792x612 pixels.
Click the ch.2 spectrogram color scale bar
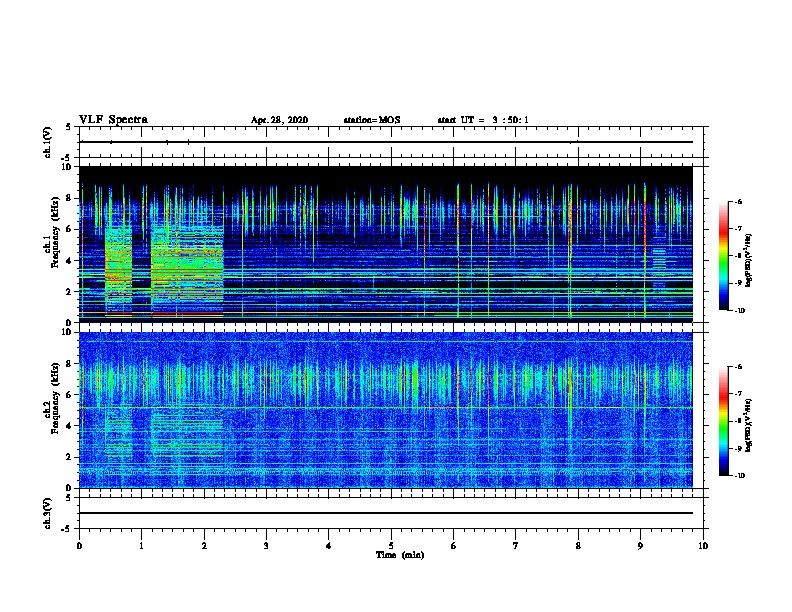click(723, 421)
